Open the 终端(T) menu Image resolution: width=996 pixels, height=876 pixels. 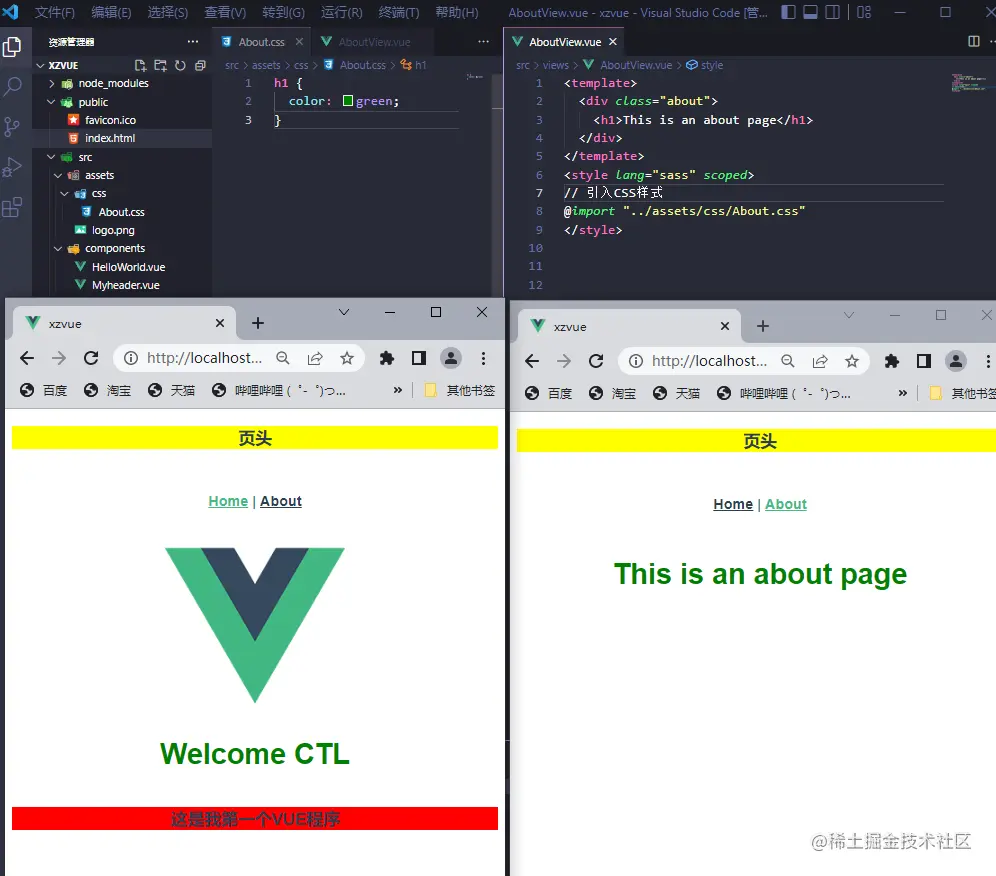(399, 12)
